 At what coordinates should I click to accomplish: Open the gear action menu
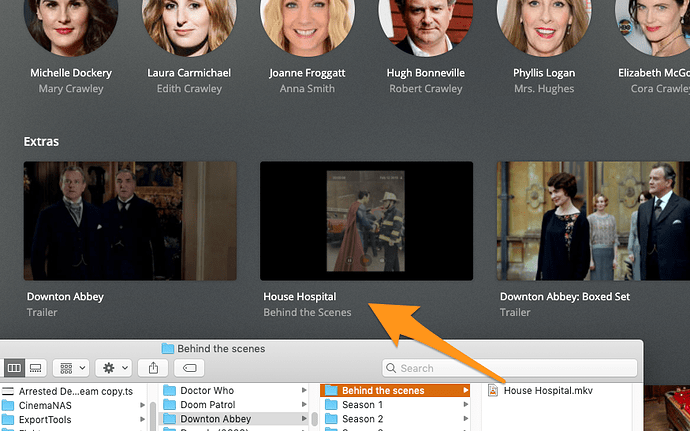[x=114, y=368]
